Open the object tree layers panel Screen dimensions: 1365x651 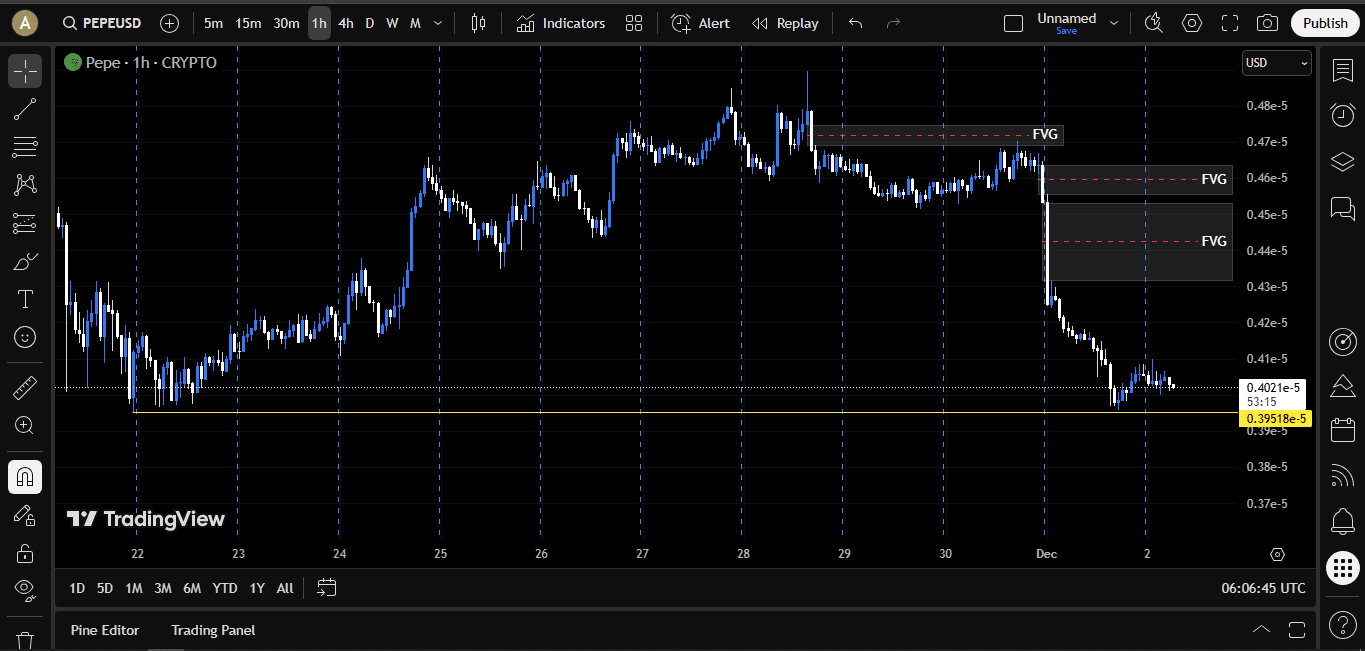coord(1342,161)
